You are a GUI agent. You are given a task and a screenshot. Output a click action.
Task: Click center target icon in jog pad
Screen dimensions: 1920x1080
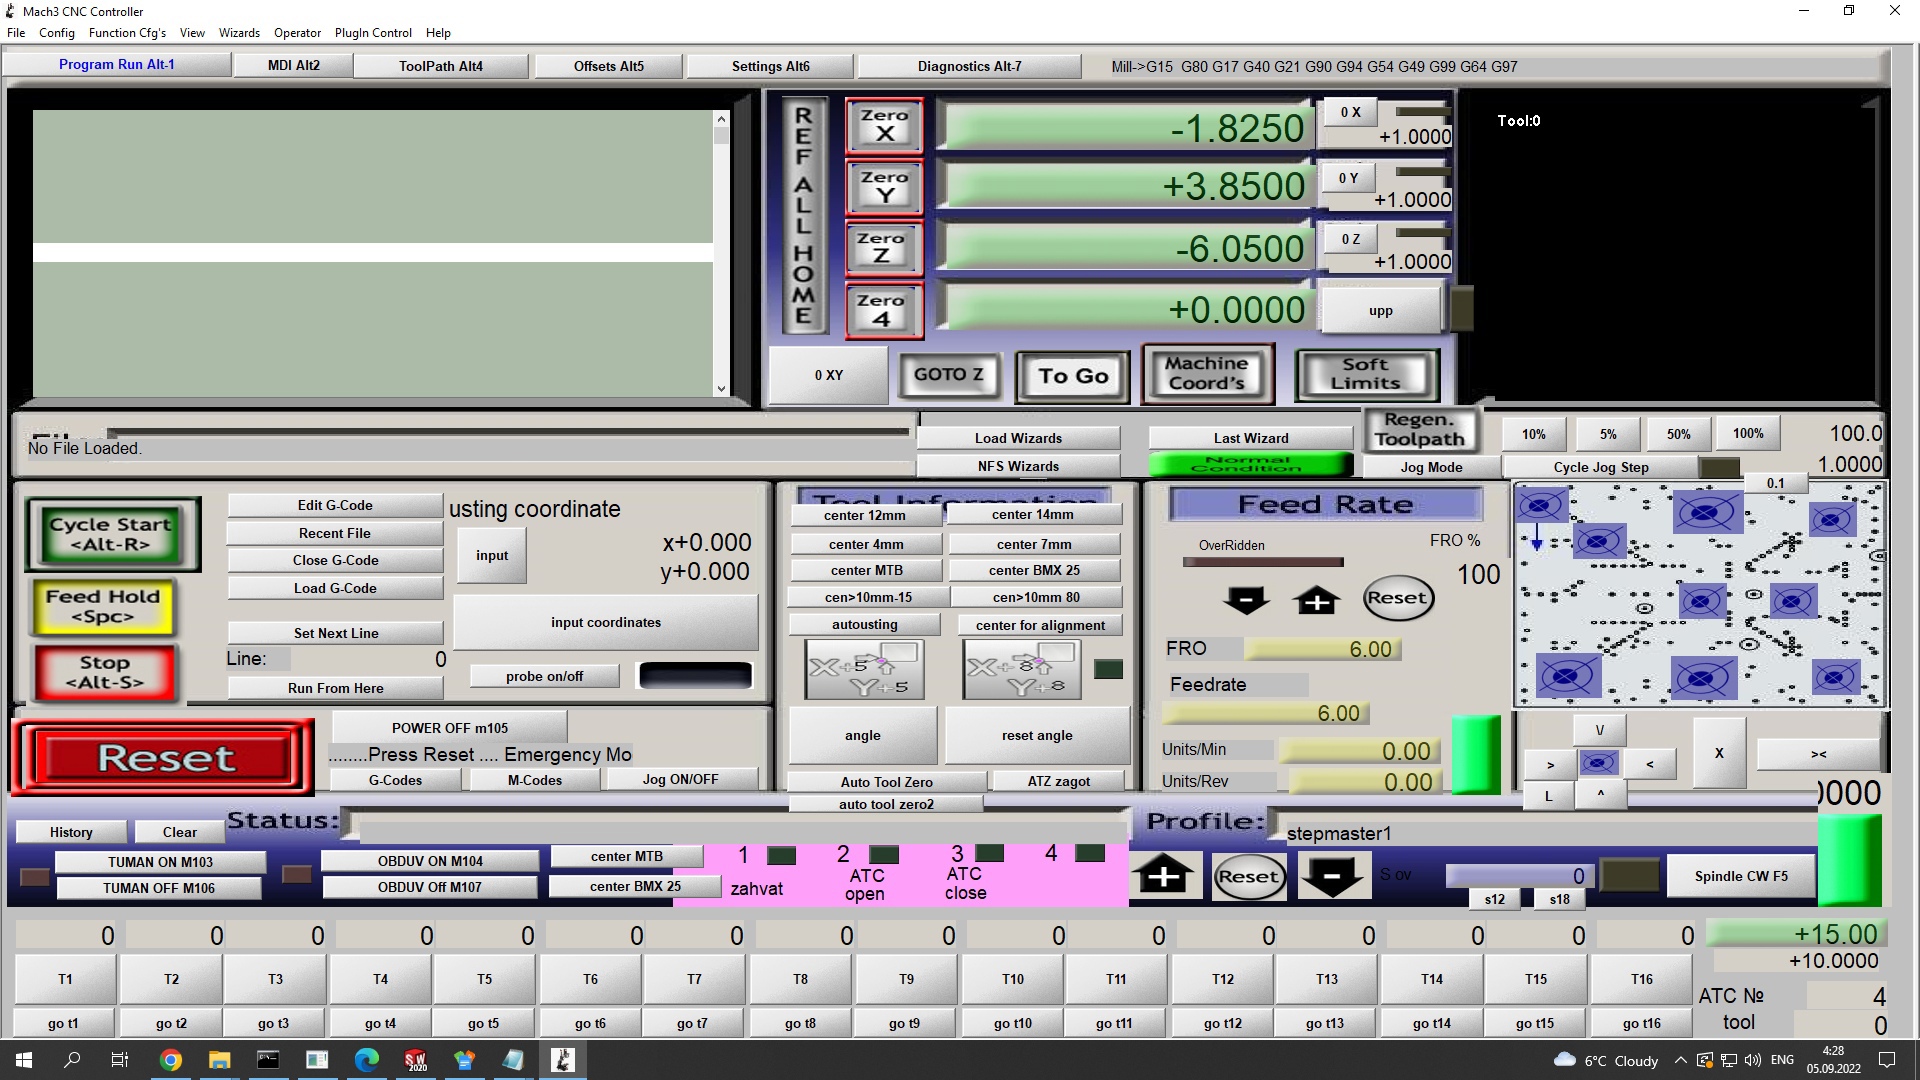pyautogui.click(x=1598, y=764)
